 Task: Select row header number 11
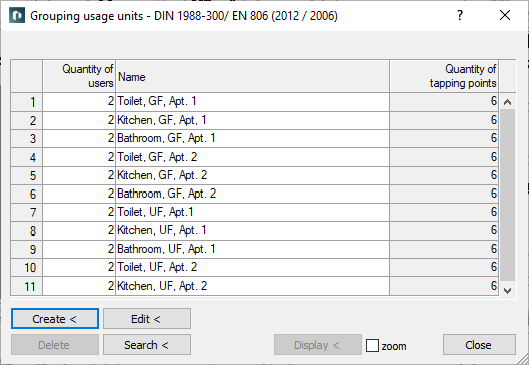26,286
